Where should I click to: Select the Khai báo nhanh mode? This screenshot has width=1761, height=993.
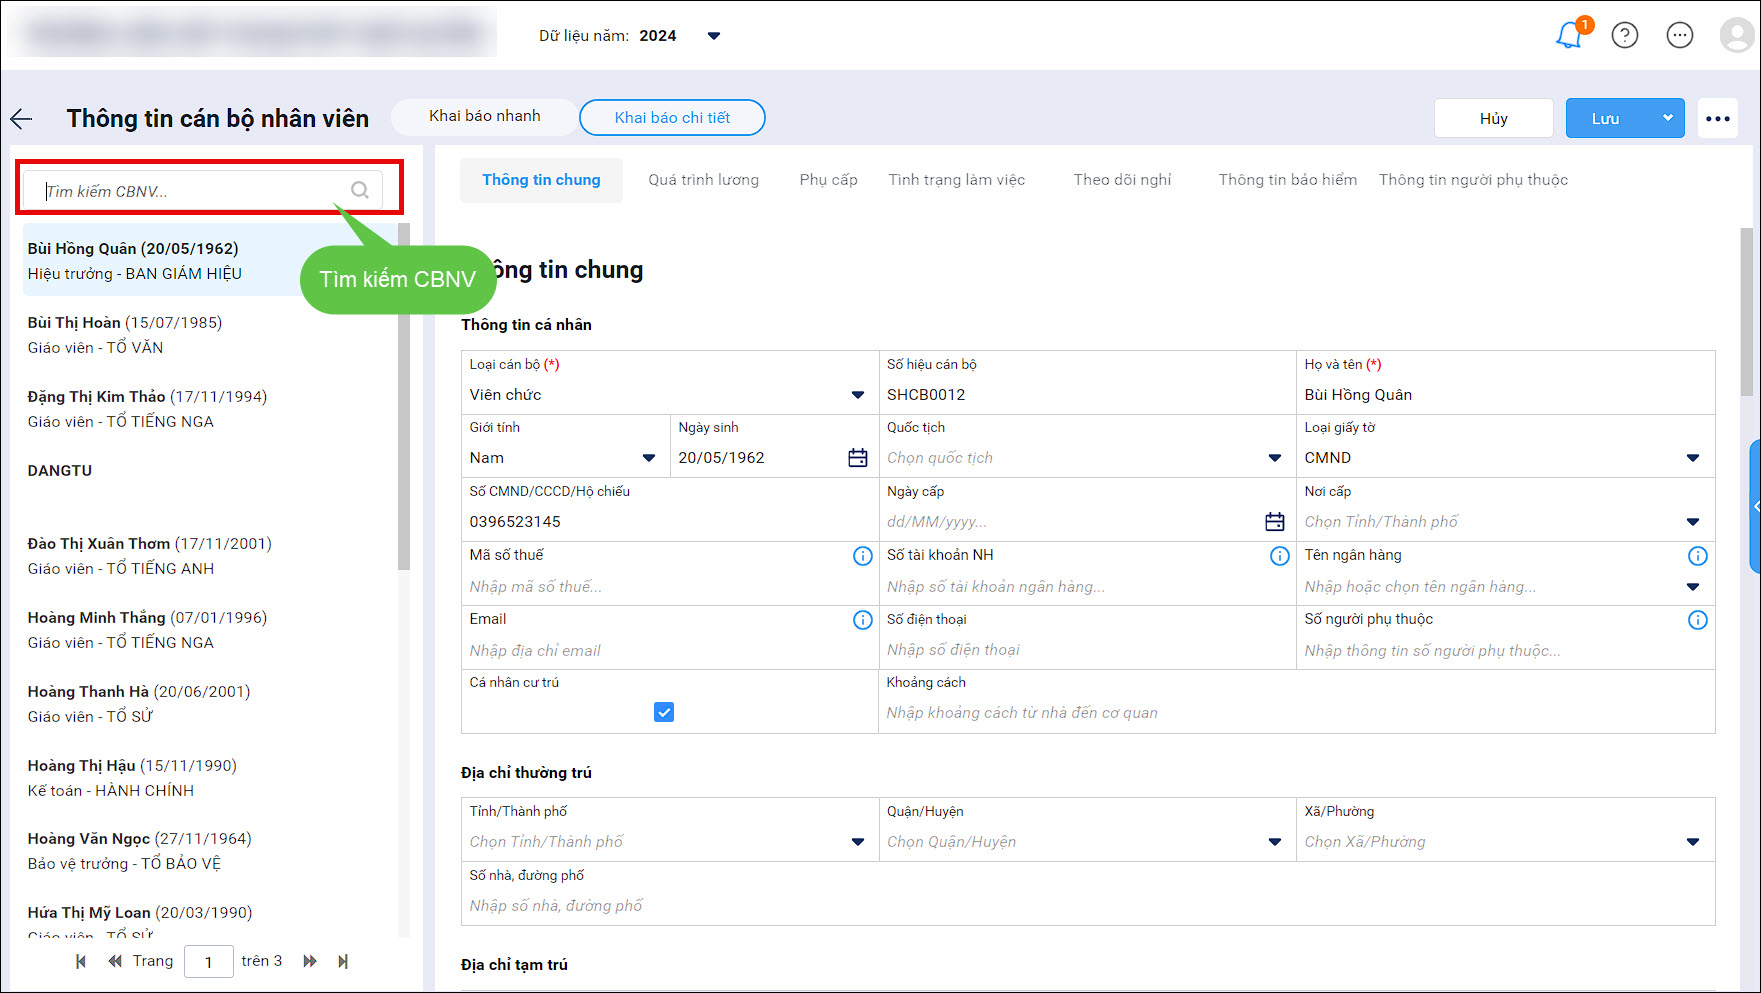[x=485, y=116]
